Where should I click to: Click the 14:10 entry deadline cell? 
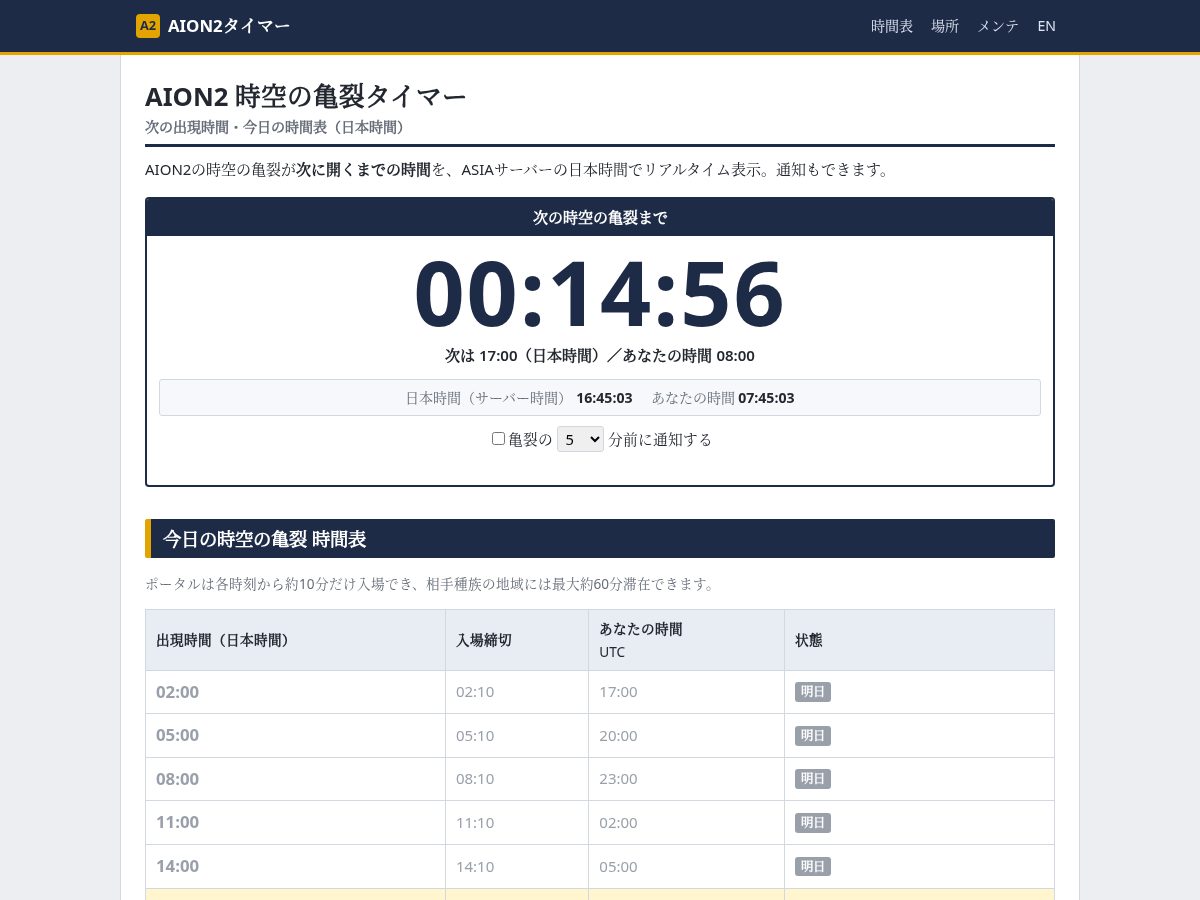517,866
